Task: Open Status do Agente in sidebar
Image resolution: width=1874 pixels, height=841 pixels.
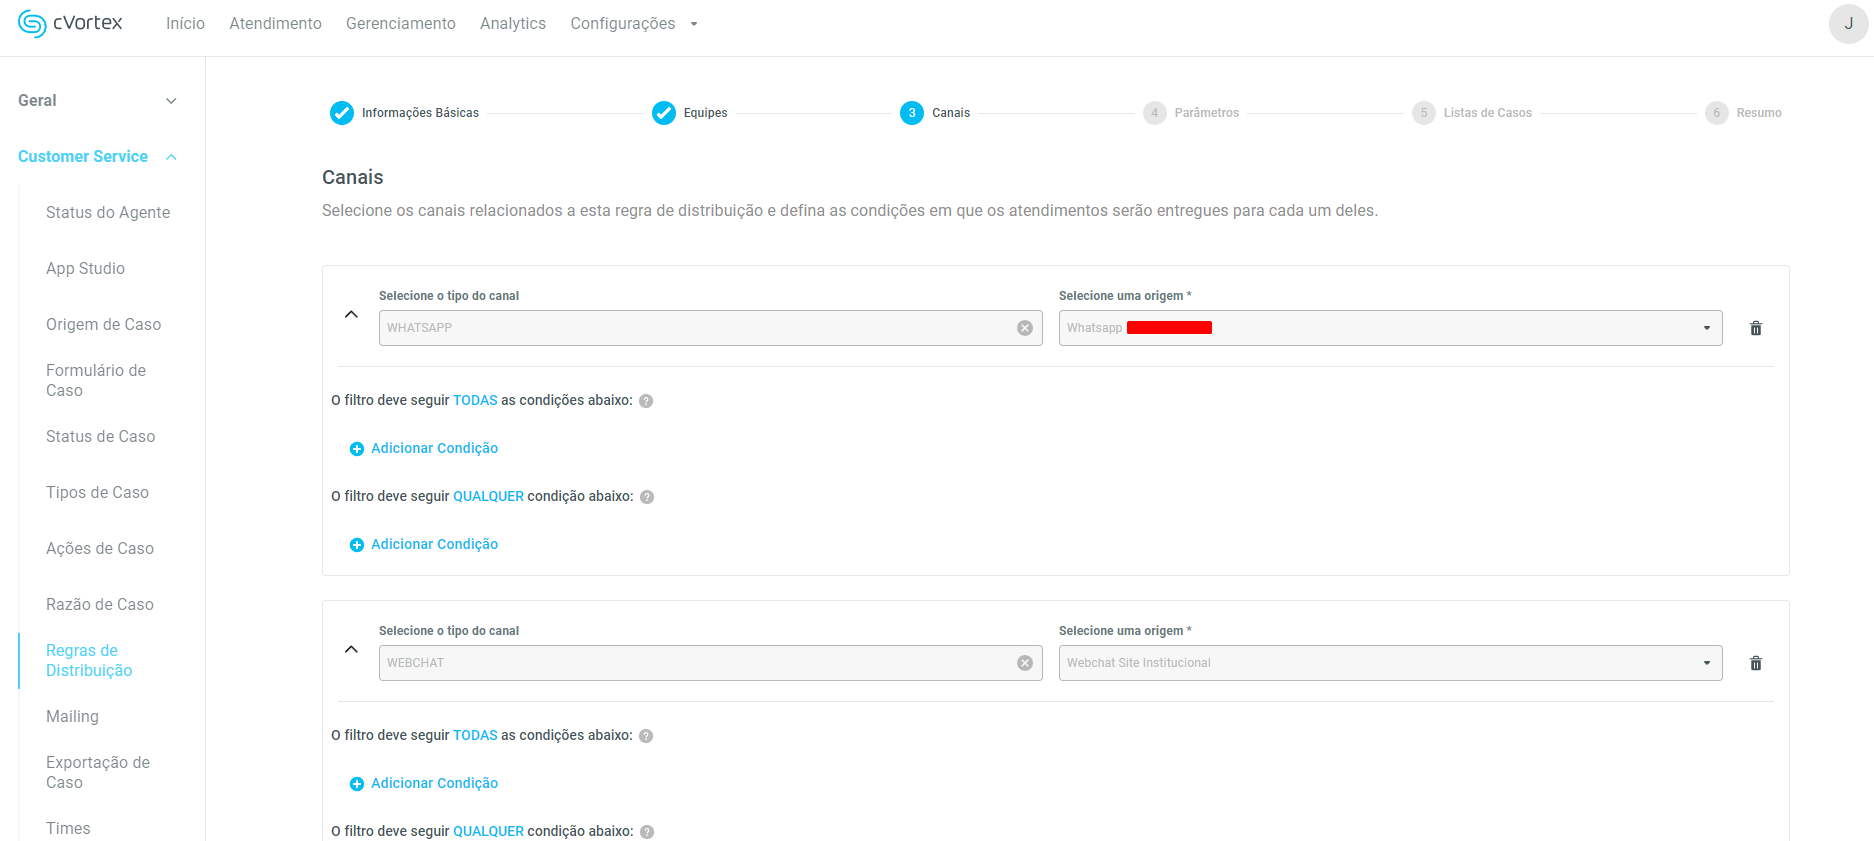Action: pyautogui.click(x=108, y=213)
